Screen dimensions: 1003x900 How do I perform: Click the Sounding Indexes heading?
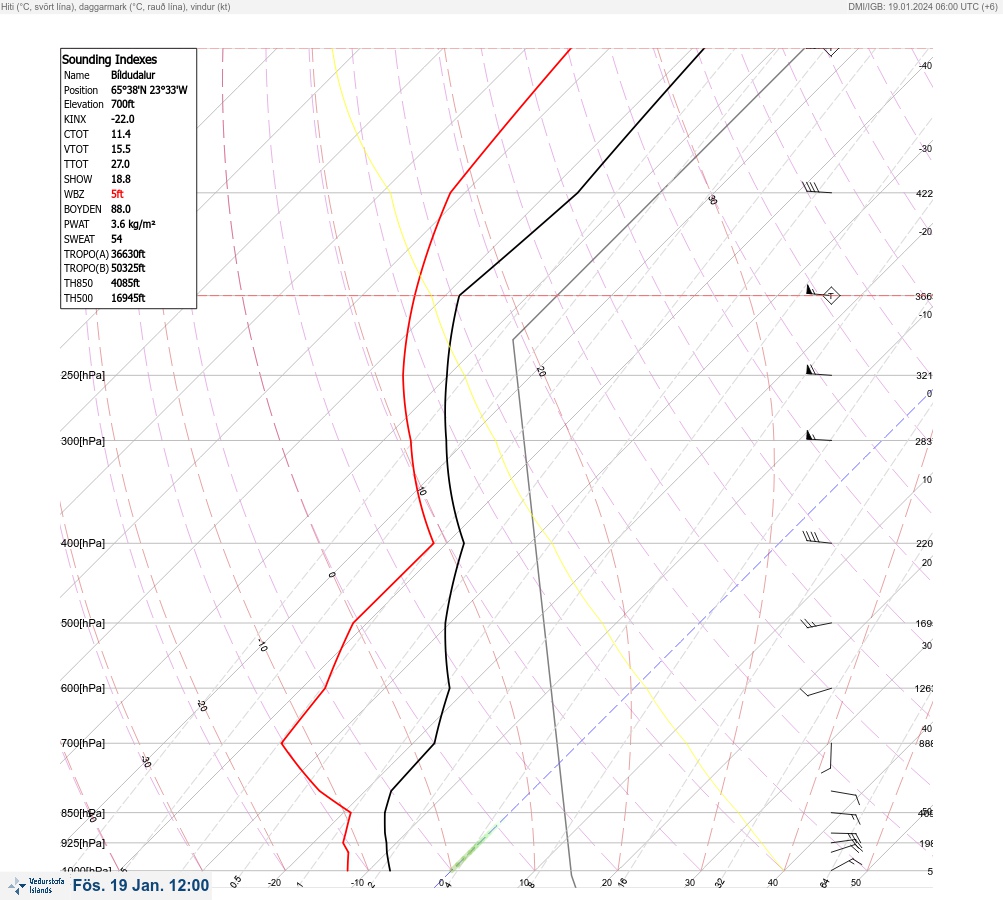coord(109,59)
